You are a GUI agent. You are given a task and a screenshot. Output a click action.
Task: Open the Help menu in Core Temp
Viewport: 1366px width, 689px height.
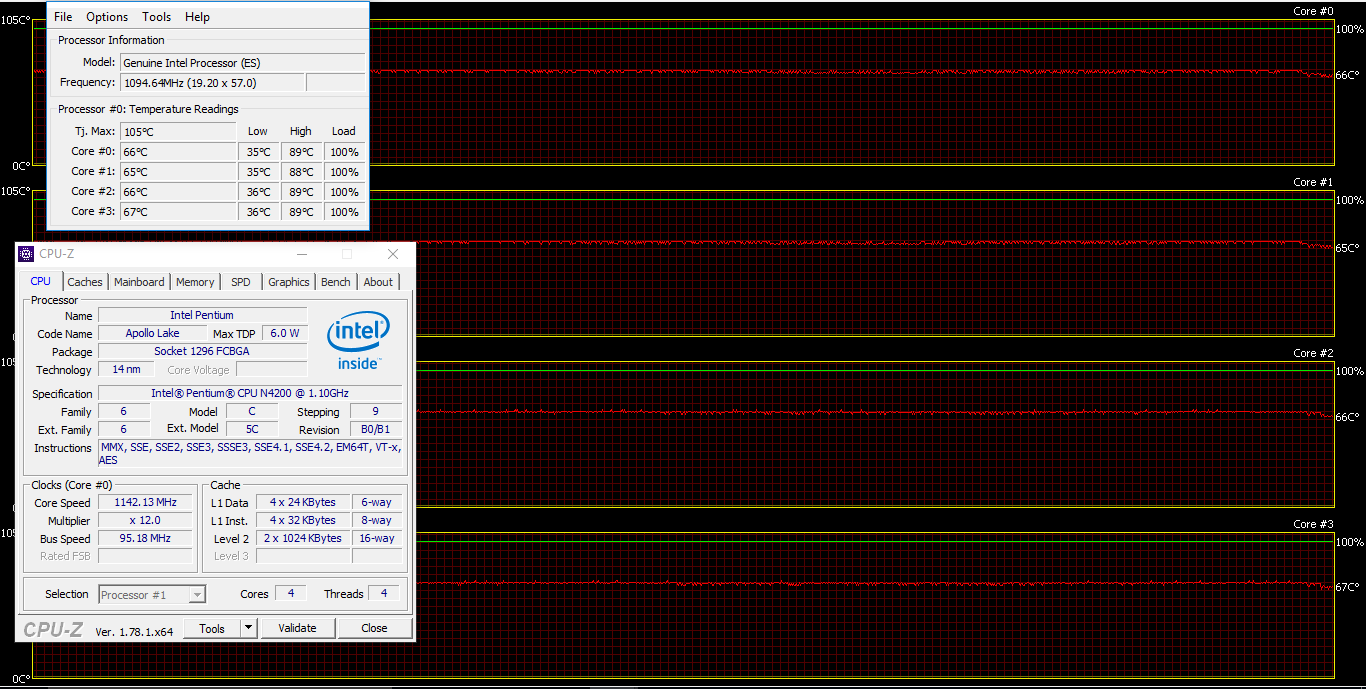click(198, 17)
